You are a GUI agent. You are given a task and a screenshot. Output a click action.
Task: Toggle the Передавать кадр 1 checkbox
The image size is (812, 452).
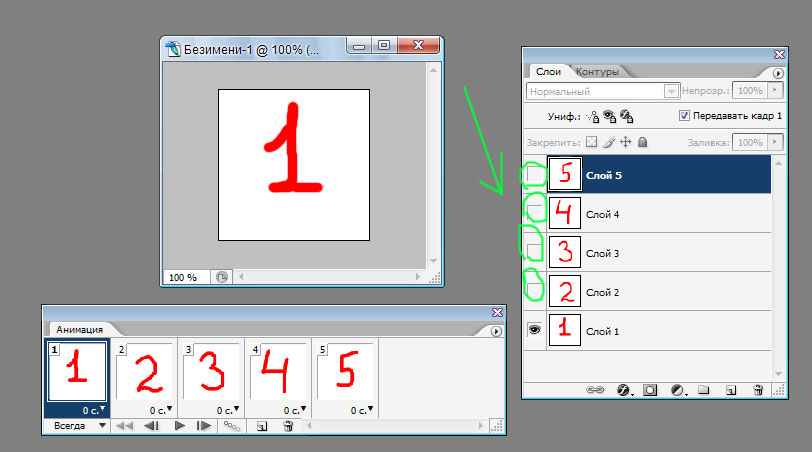point(684,115)
